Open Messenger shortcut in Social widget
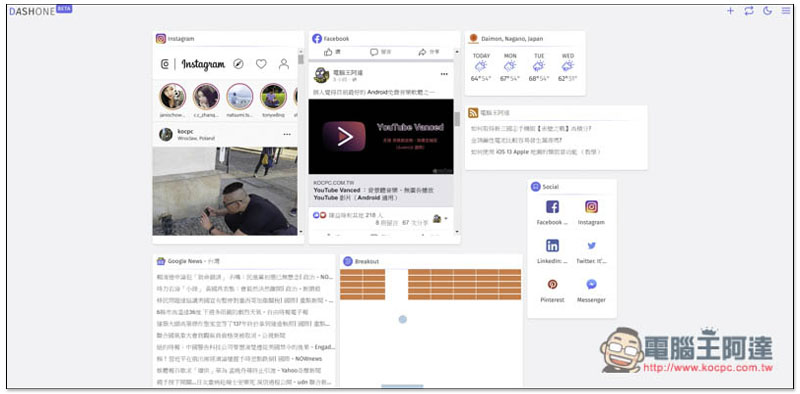This screenshot has height=394, width=800. pos(591,289)
